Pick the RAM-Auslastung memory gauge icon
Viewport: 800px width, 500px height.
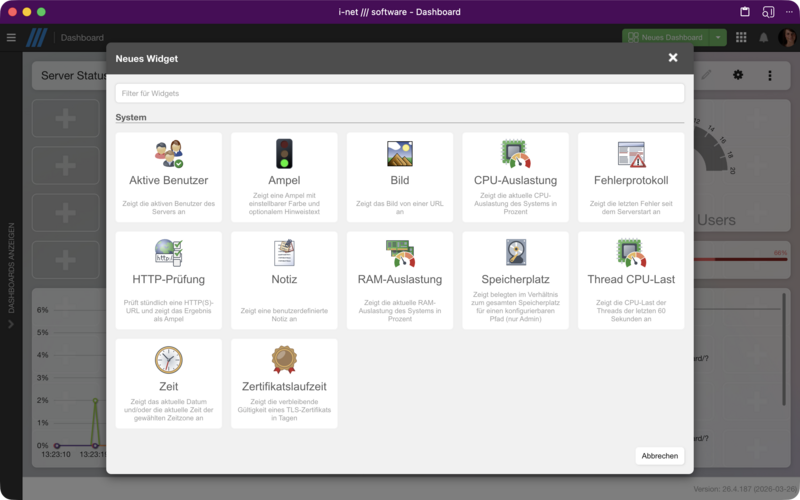tap(400, 253)
